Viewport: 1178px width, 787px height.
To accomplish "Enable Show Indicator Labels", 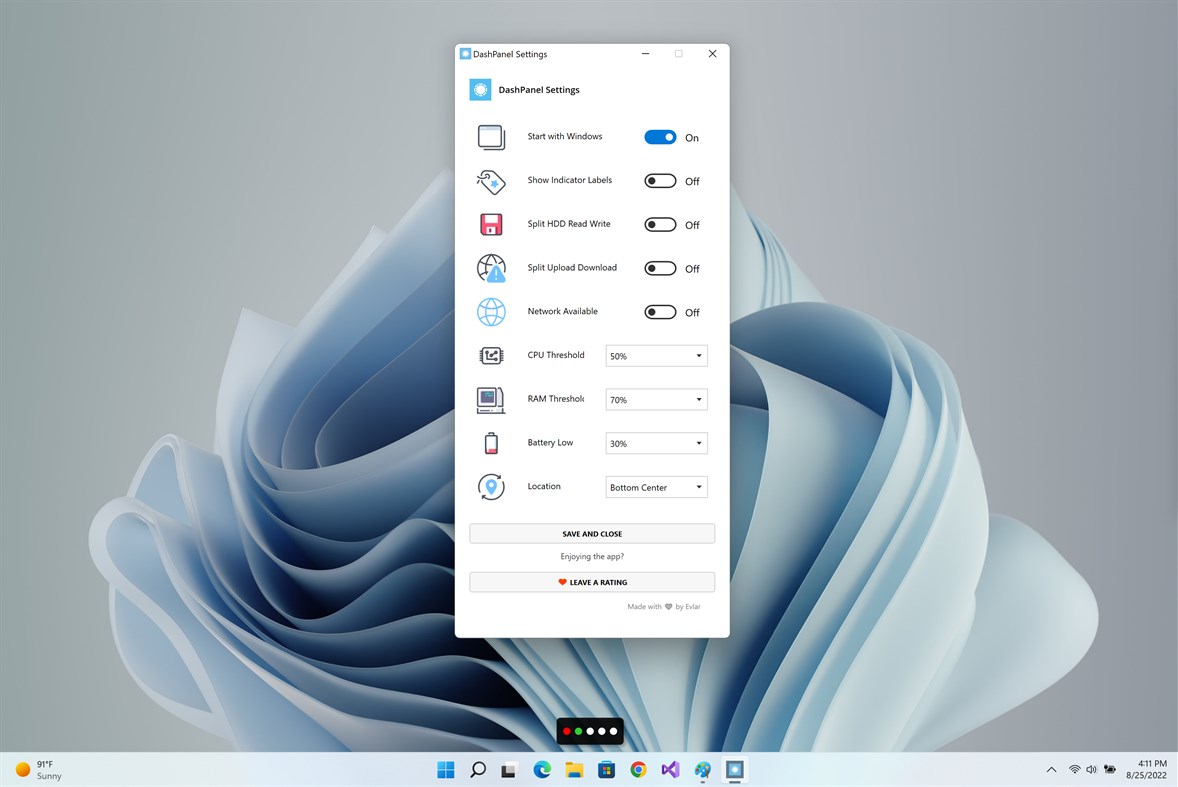I will pyautogui.click(x=661, y=181).
